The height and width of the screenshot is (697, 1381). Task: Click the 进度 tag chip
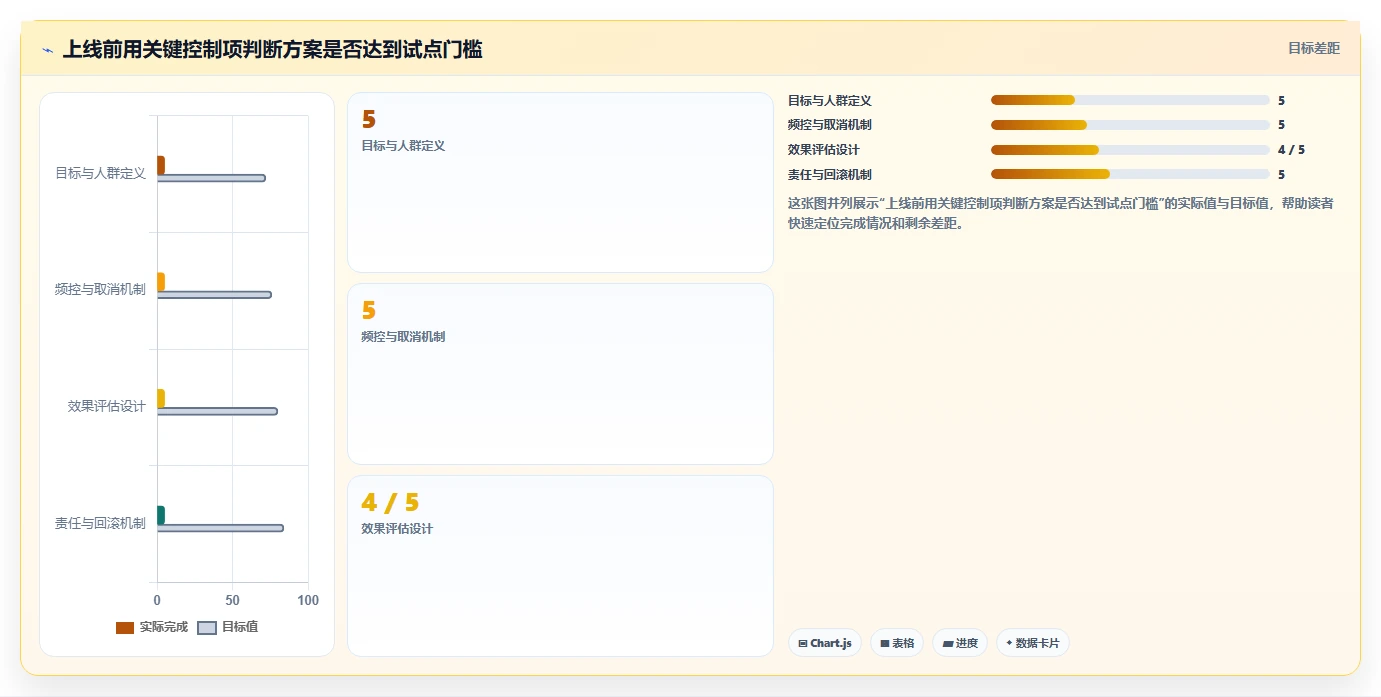pos(960,643)
